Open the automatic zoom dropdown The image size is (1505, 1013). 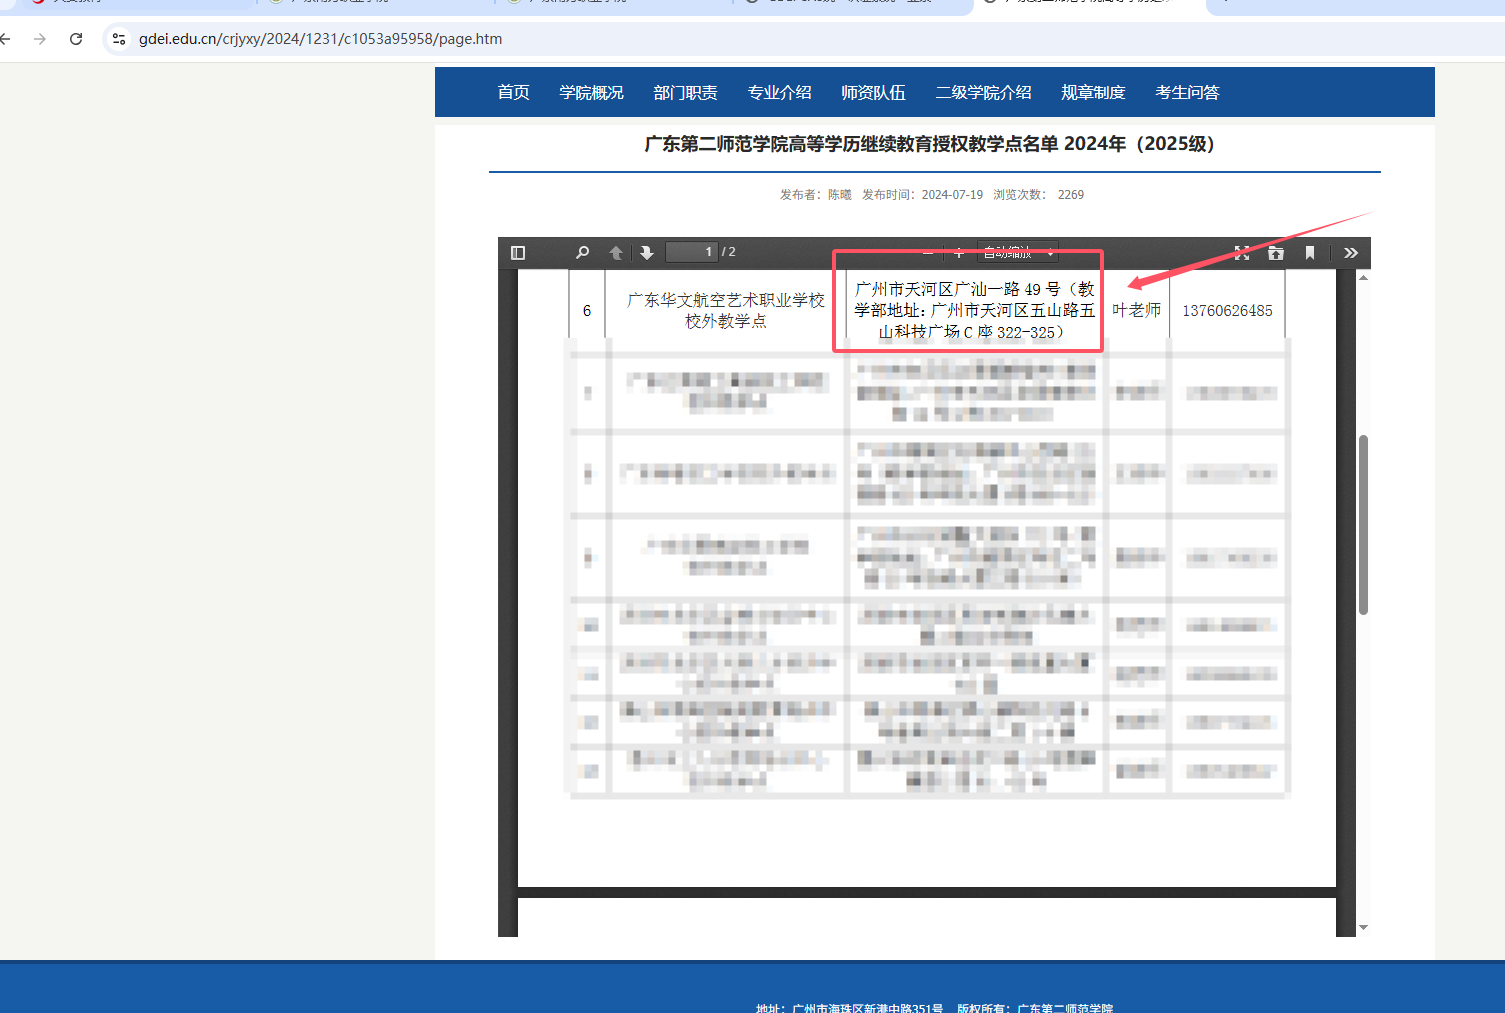[1017, 253]
